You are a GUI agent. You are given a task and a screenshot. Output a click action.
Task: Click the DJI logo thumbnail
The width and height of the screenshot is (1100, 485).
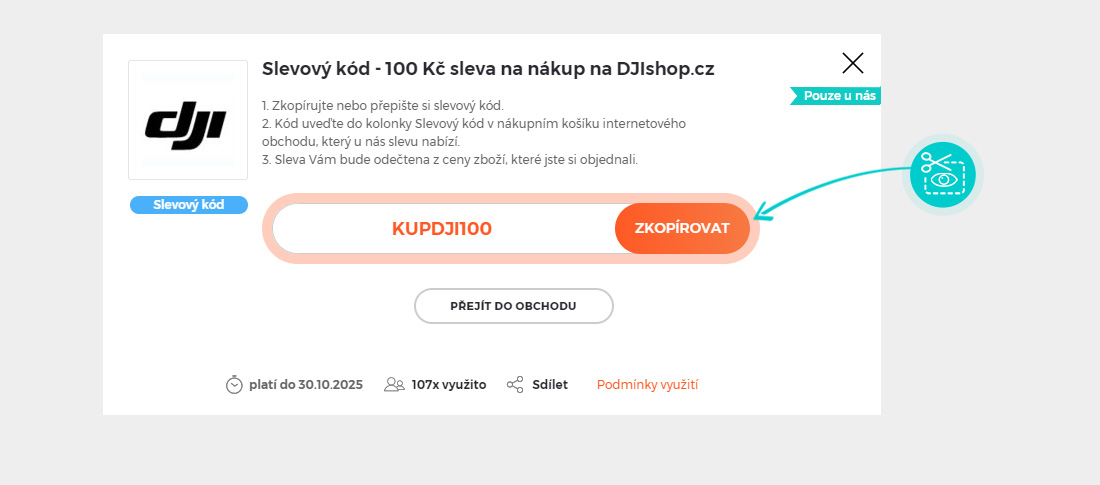(x=188, y=120)
